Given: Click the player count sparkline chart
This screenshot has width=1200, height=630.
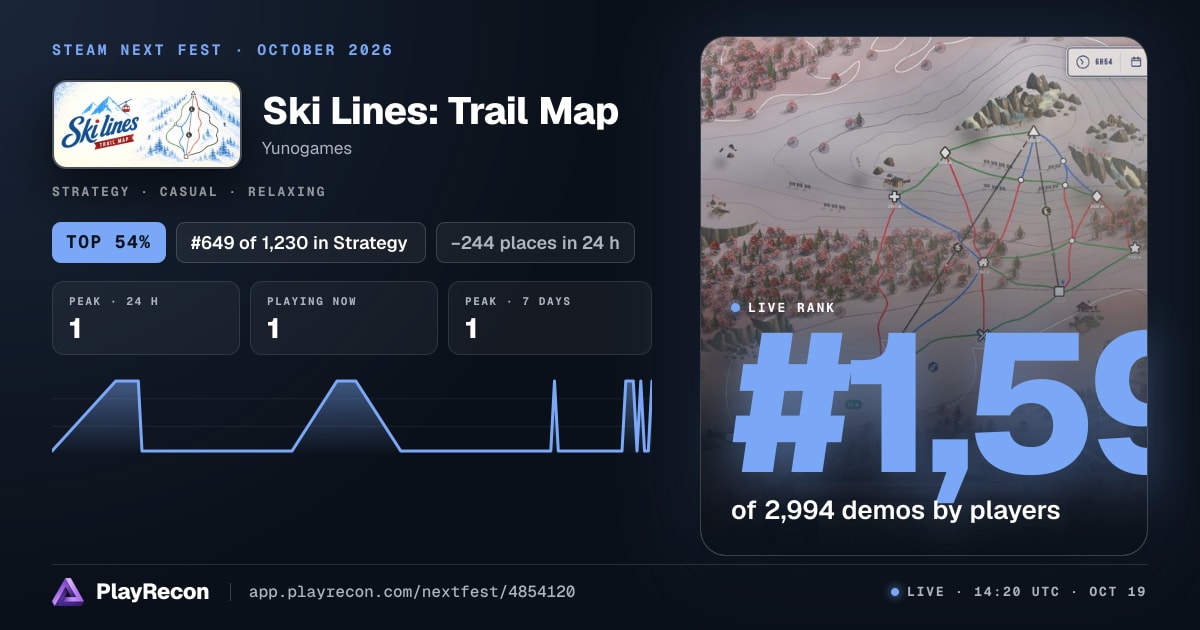Looking at the screenshot, I should [352, 415].
